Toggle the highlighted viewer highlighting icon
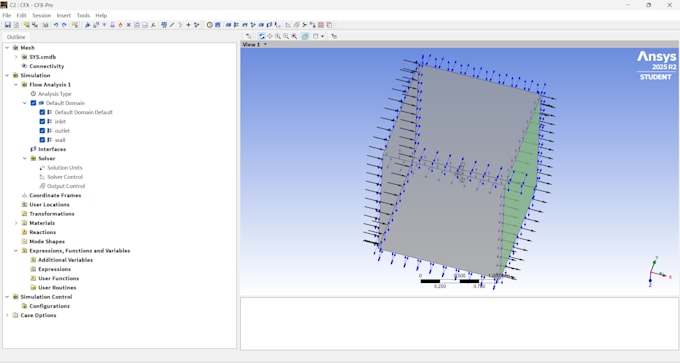The image size is (680, 363). (305, 36)
